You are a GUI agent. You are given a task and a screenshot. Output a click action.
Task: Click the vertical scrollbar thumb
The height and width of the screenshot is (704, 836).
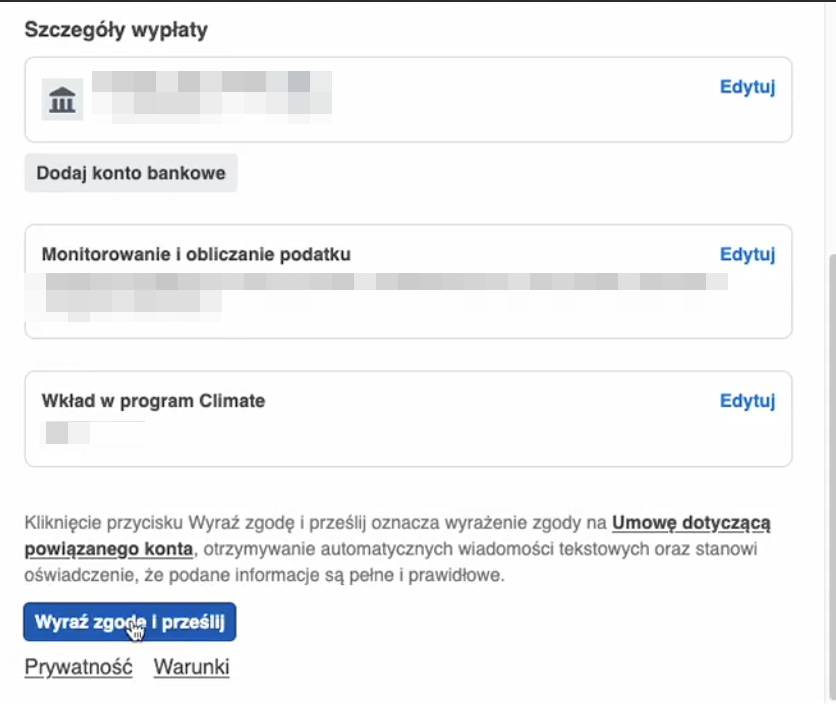tap(830, 477)
